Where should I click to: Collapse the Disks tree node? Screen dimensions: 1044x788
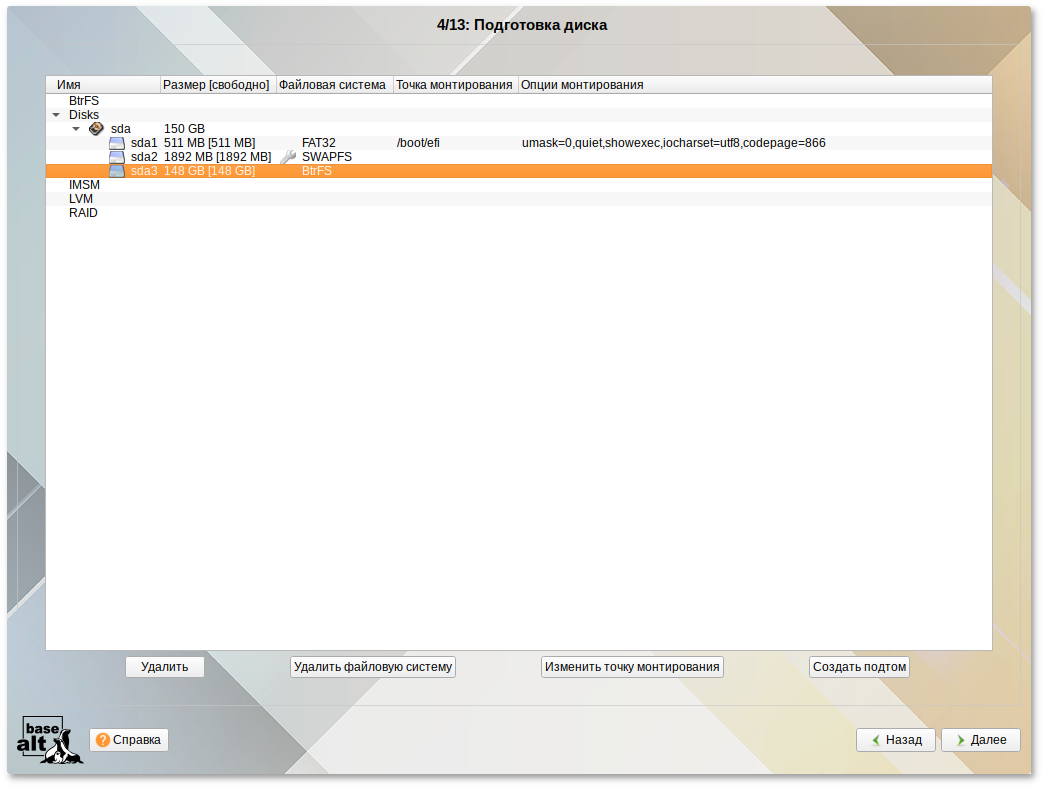click(x=56, y=115)
